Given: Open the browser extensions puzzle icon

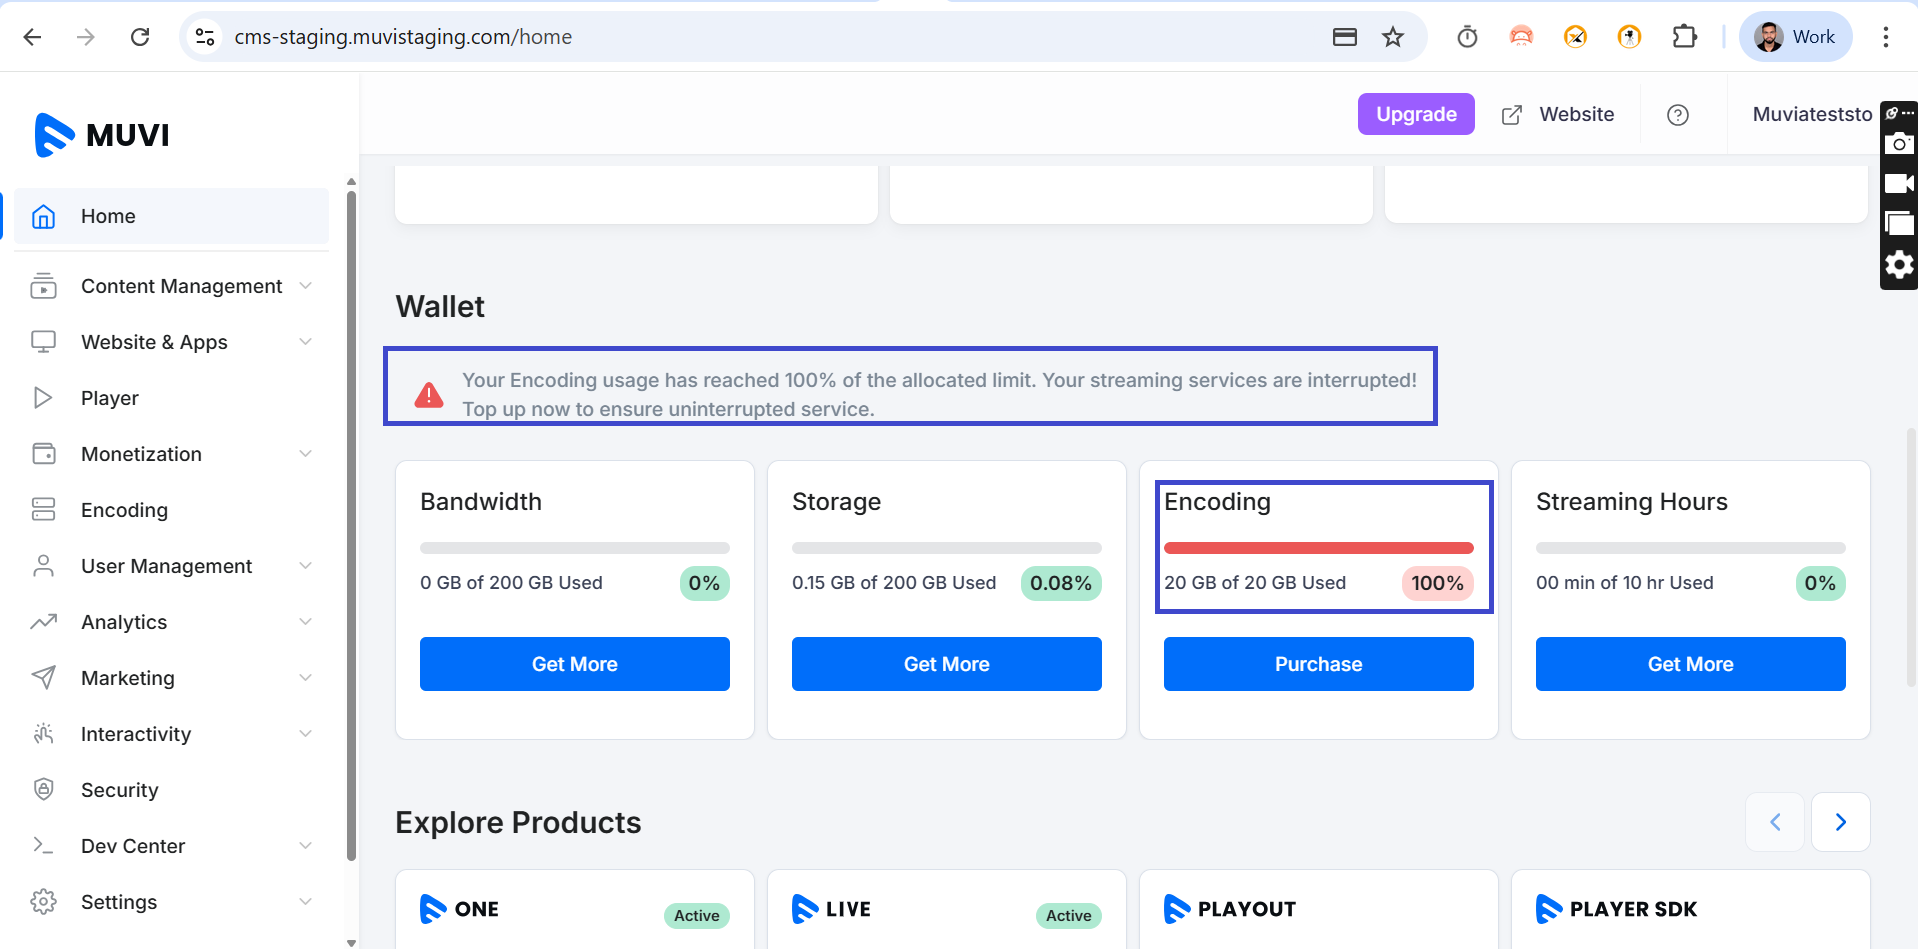Looking at the screenshot, I should point(1684,37).
